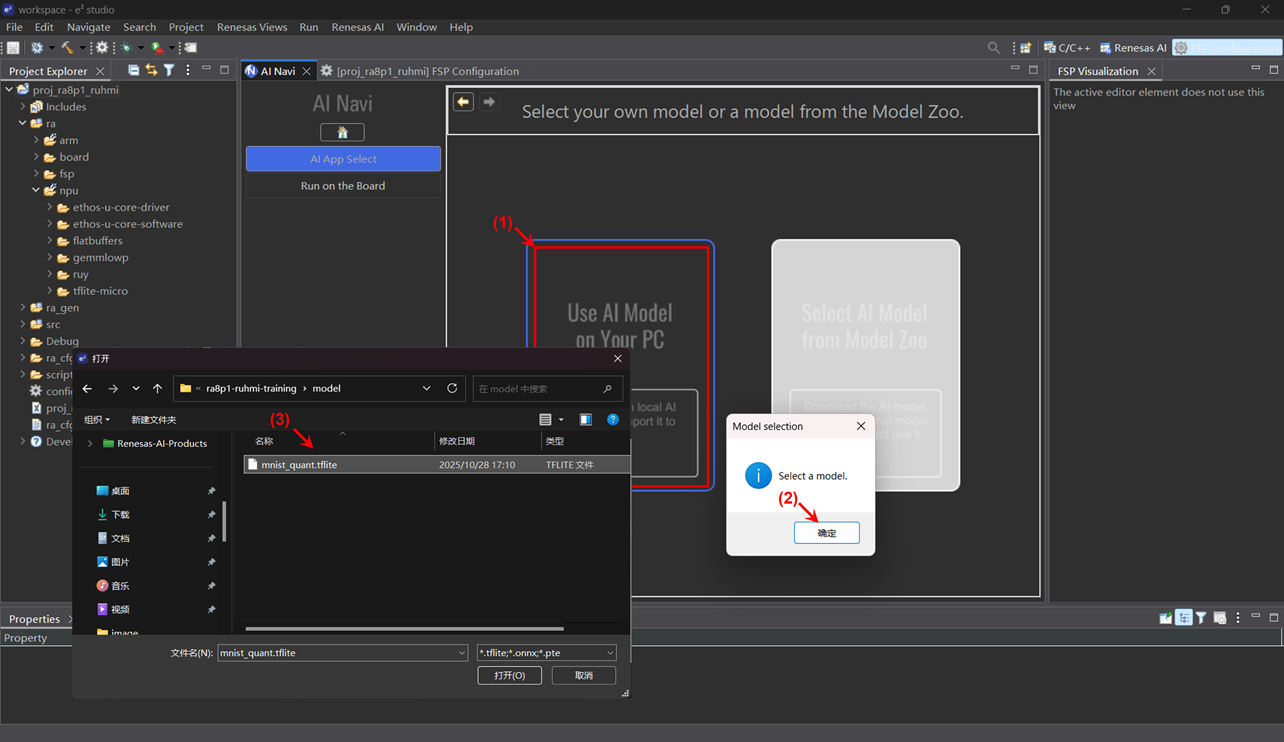Click Collapse All icon in Project Explorer
This screenshot has height=742, width=1284.
tap(133, 70)
